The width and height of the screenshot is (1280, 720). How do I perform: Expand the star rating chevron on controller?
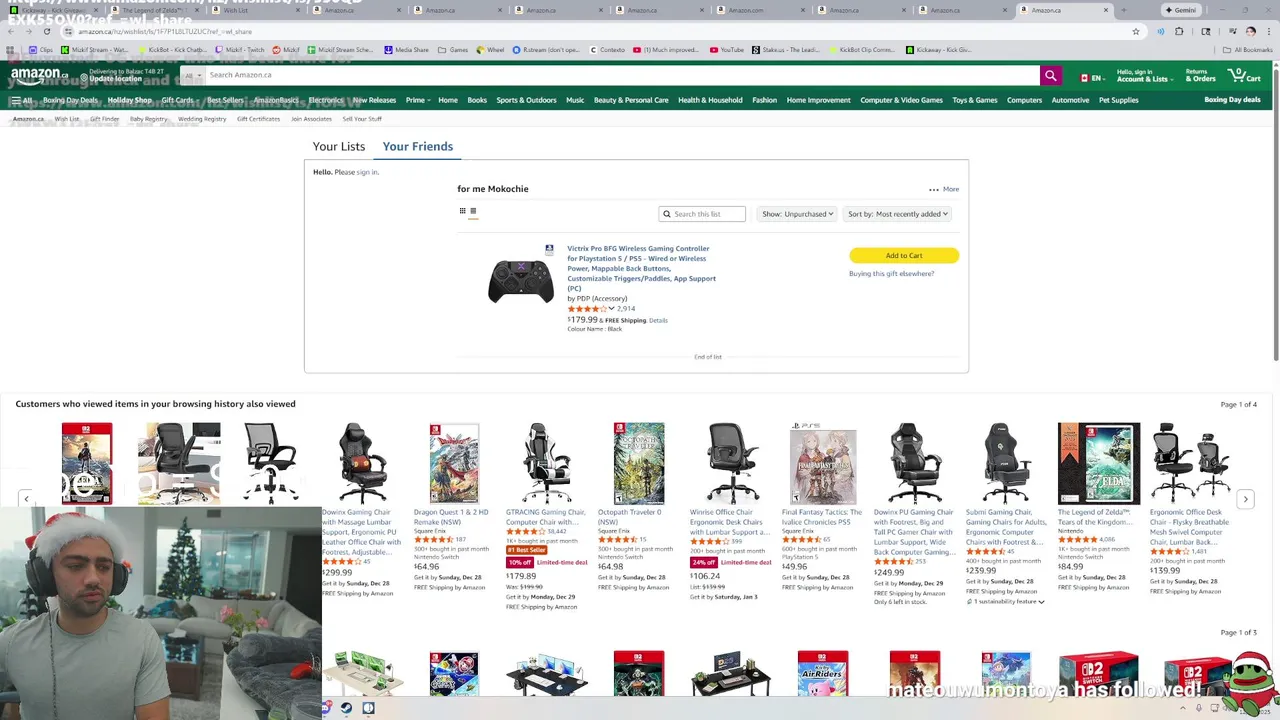pos(612,309)
